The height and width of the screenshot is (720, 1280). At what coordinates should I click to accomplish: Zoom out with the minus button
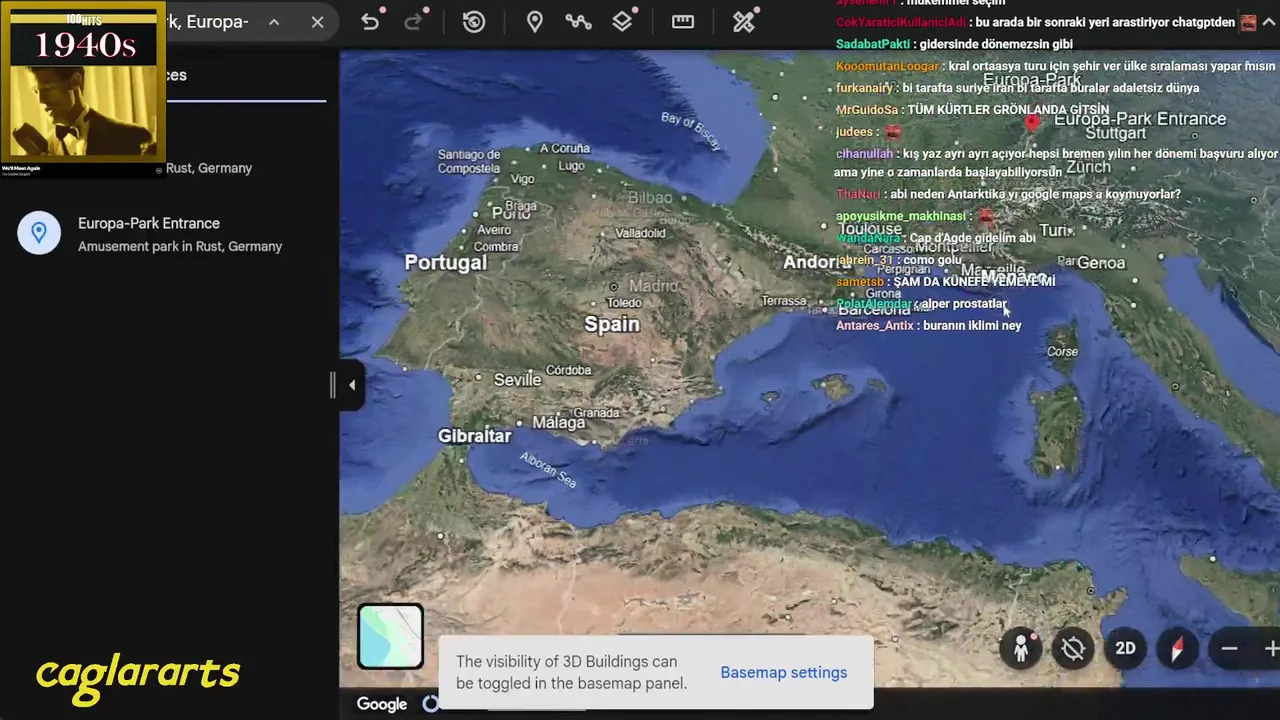[x=1230, y=649]
